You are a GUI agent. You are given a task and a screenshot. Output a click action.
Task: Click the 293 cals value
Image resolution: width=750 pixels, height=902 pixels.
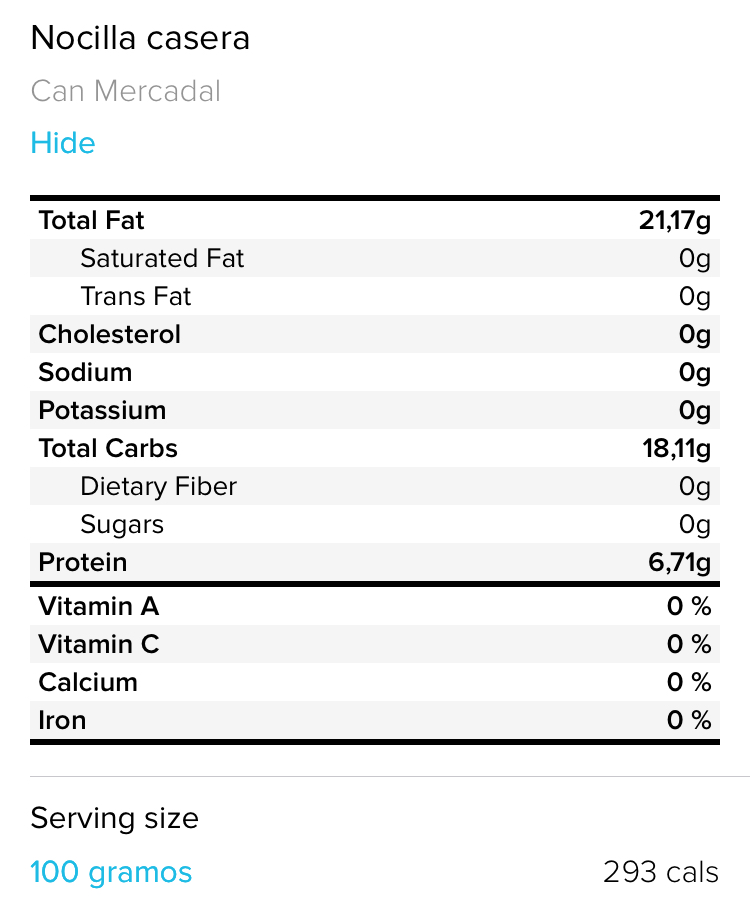click(x=660, y=872)
